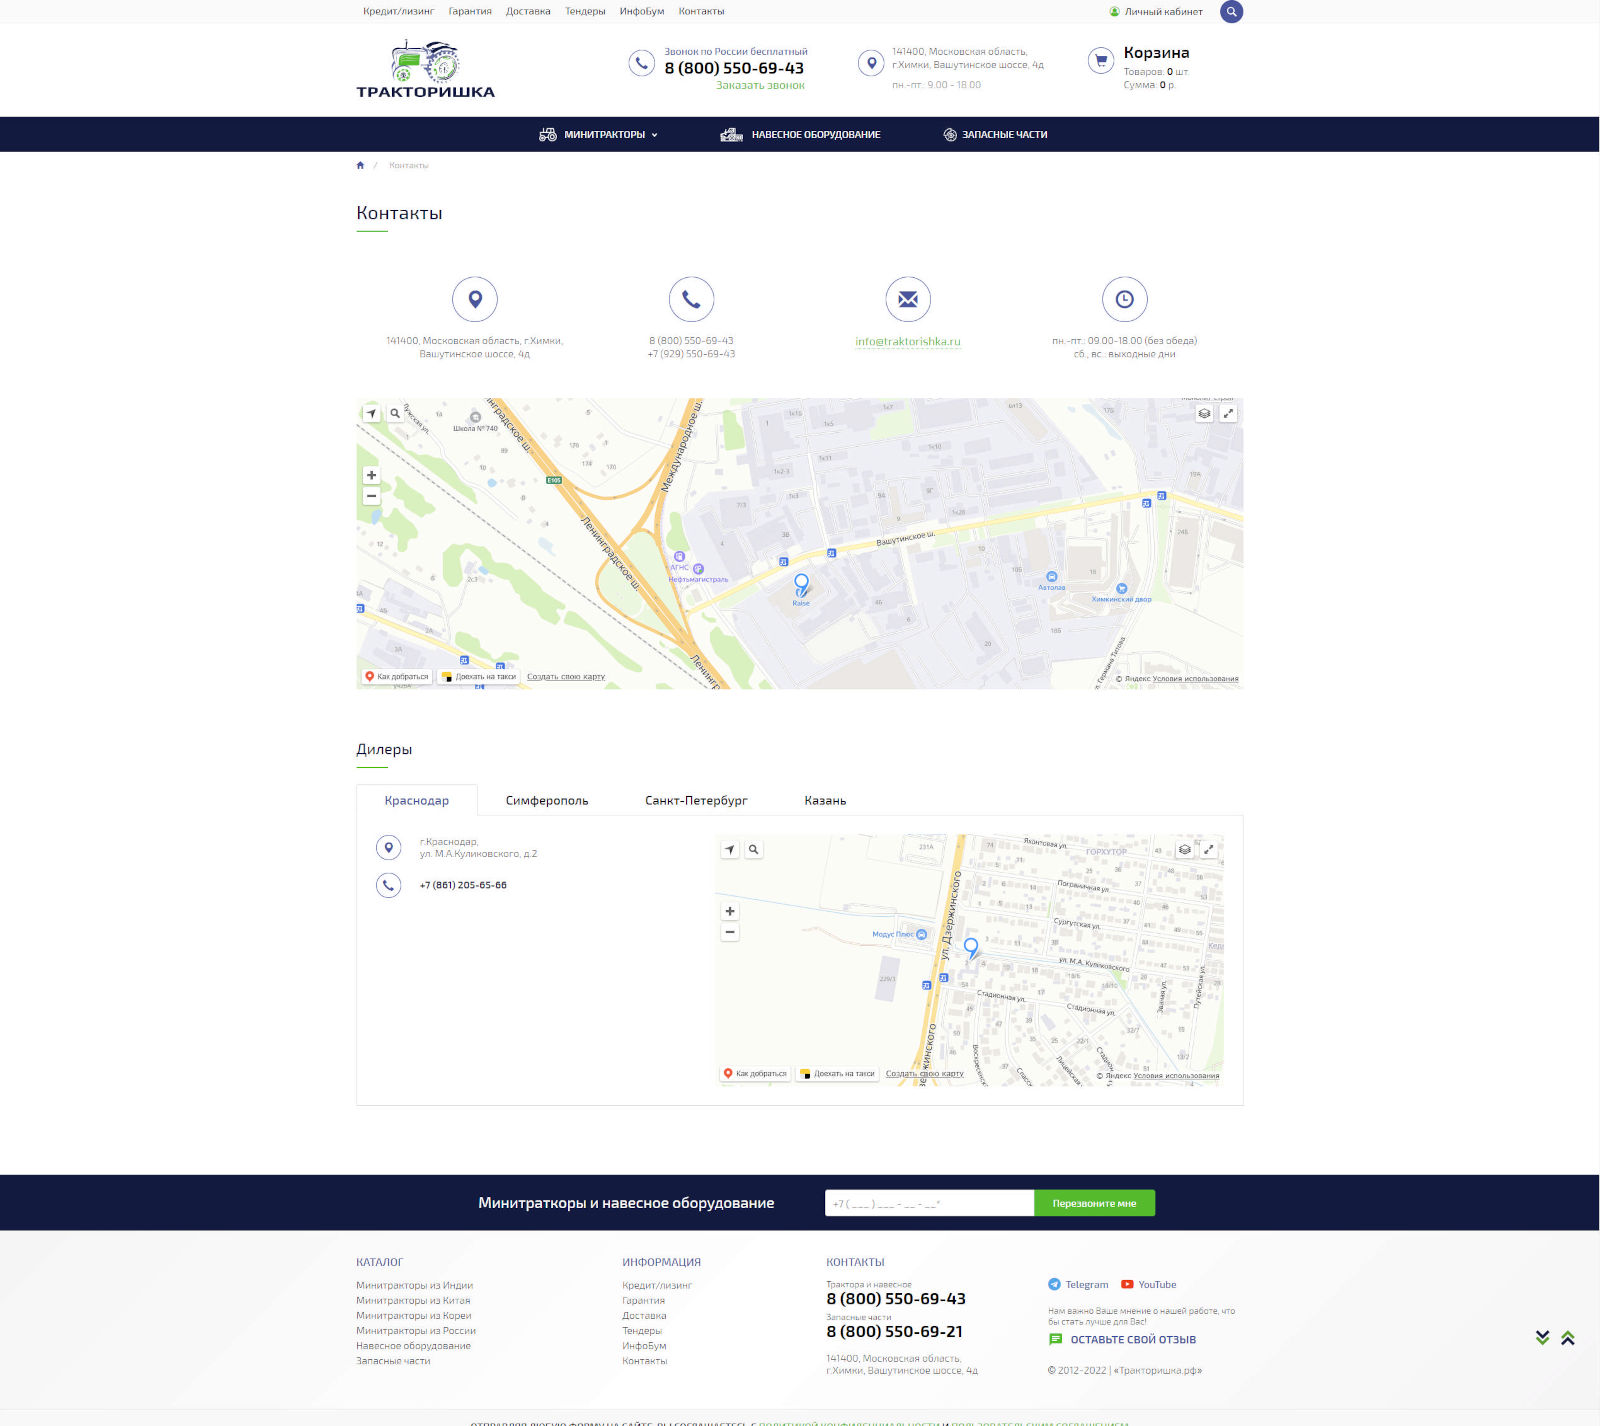
Task: Click the main map fullscreen icon
Action: tap(1228, 413)
